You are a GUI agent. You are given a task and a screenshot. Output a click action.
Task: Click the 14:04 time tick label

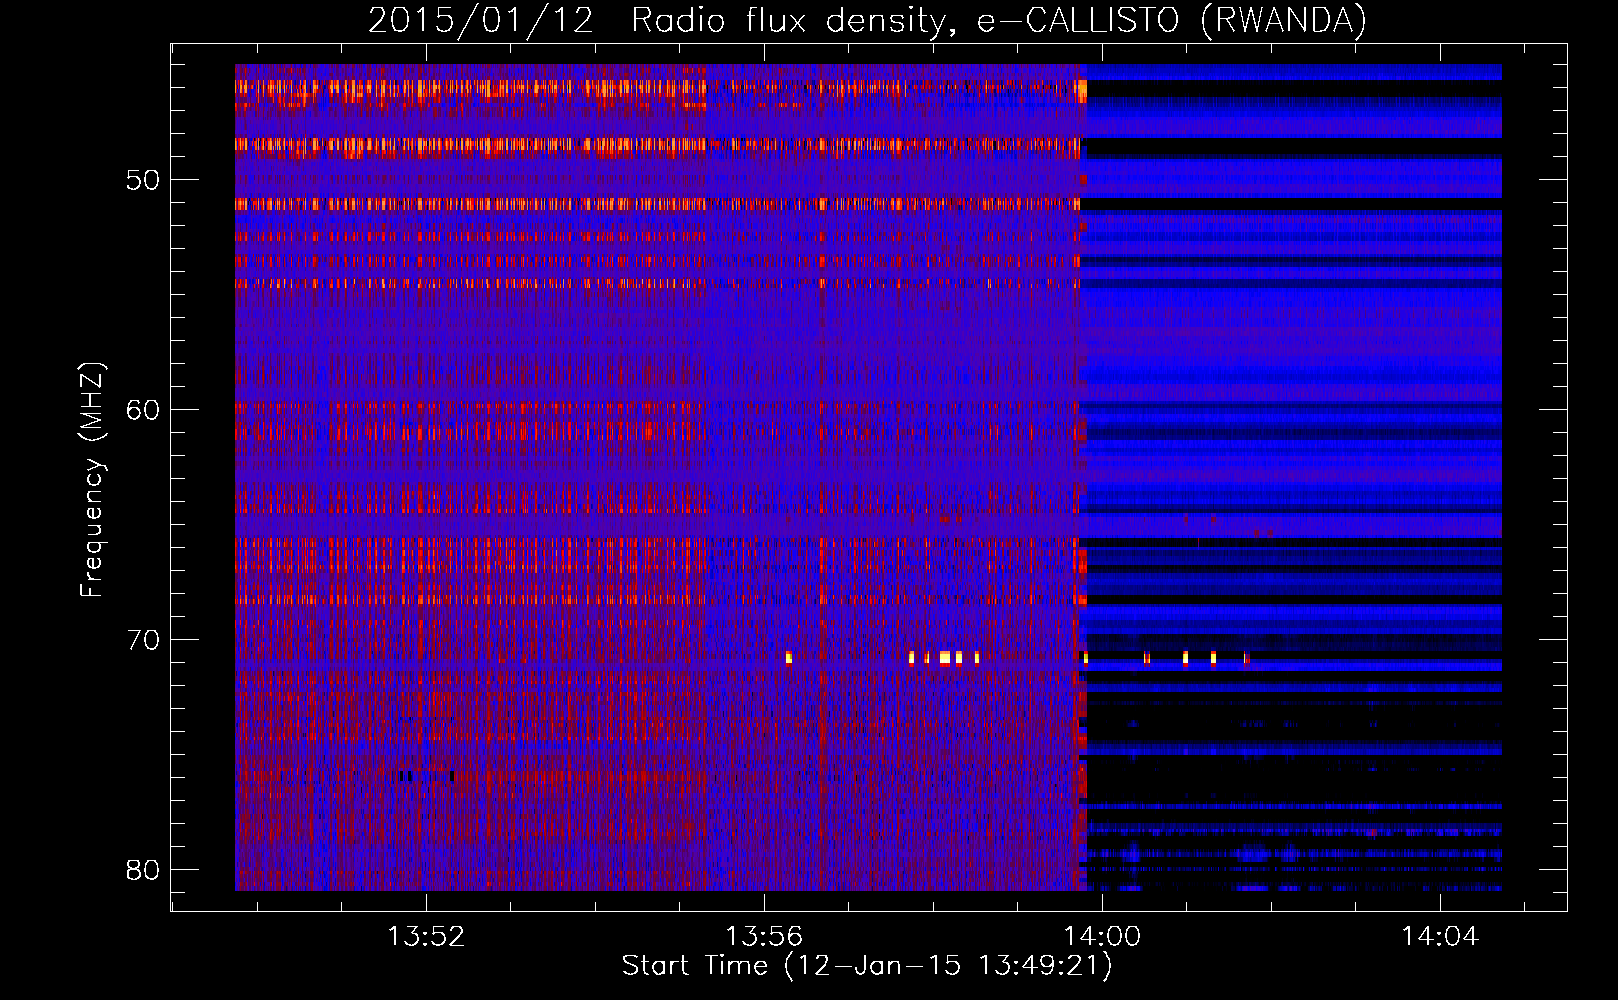point(1440,937)
